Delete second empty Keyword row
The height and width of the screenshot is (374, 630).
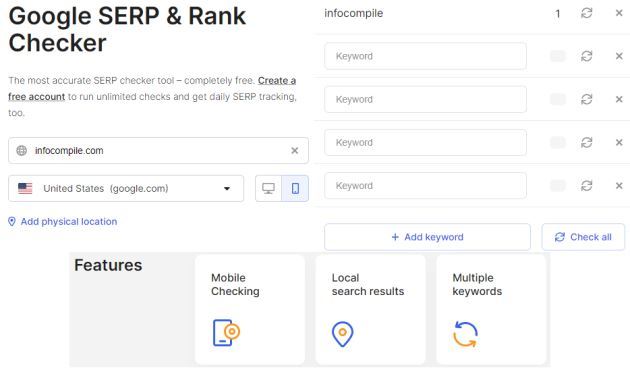point(619,99)
